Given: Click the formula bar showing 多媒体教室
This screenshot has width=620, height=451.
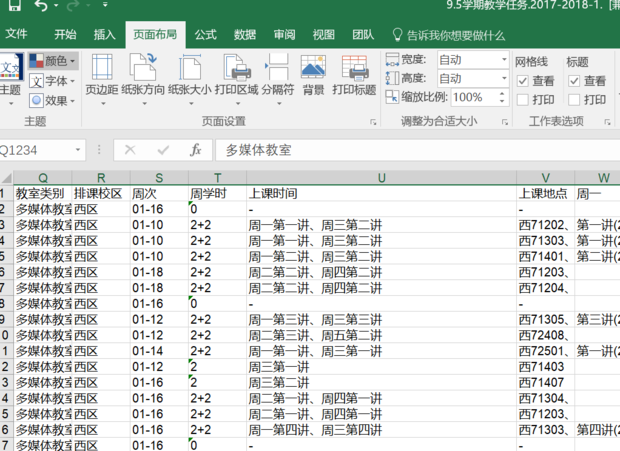Looking at the screenshot, I should click(418, 150).
